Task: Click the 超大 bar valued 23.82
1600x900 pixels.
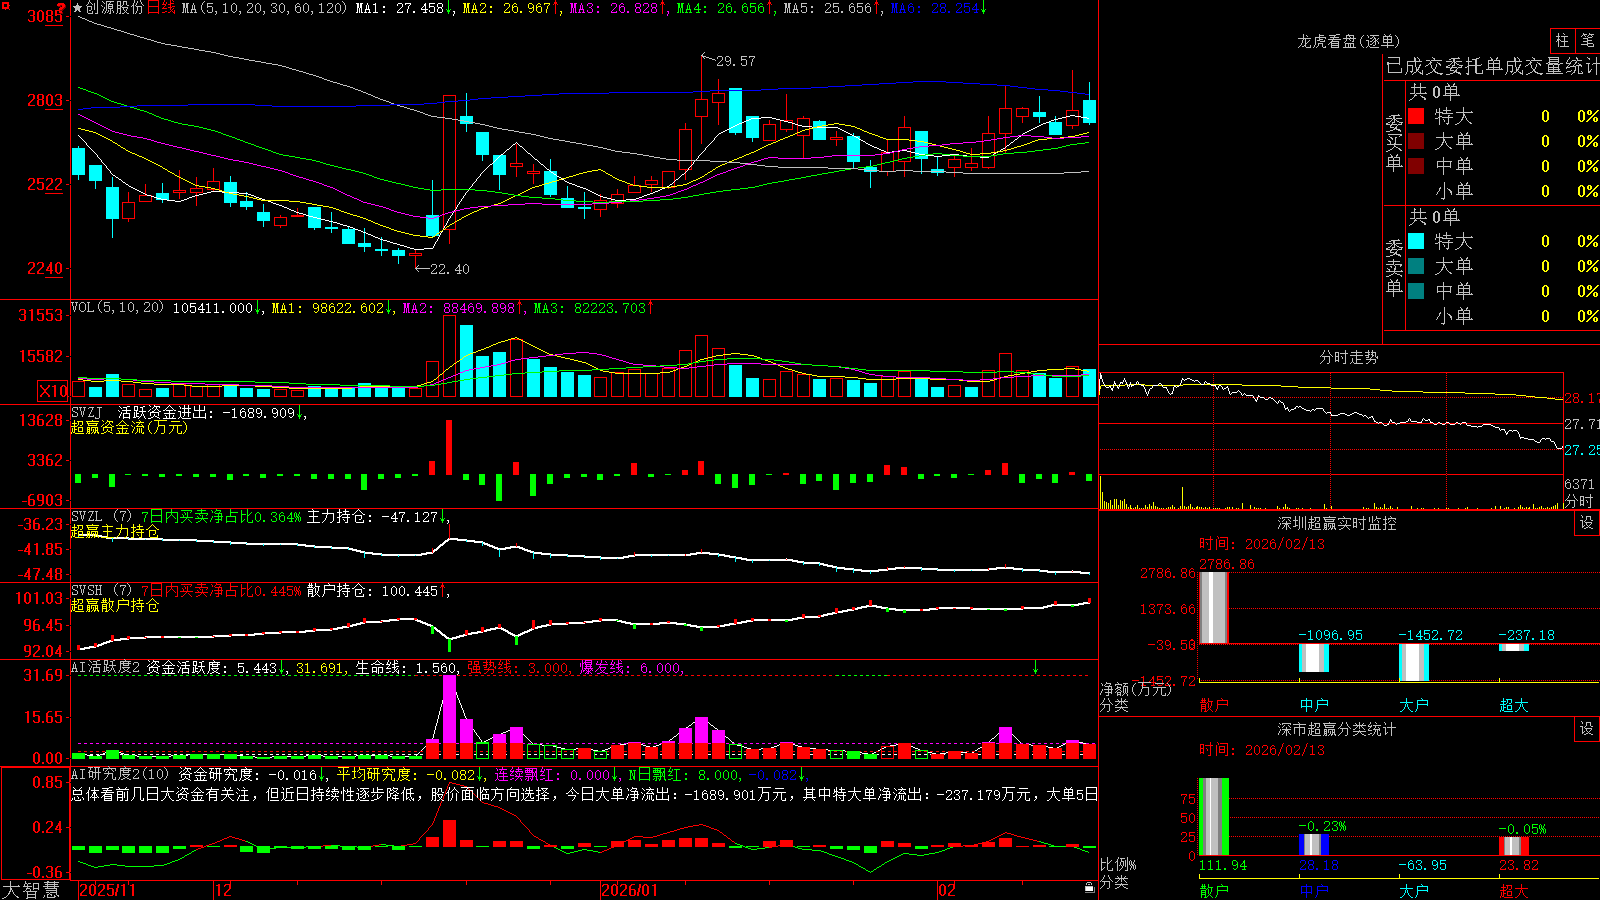Action: coord(1514,846)
